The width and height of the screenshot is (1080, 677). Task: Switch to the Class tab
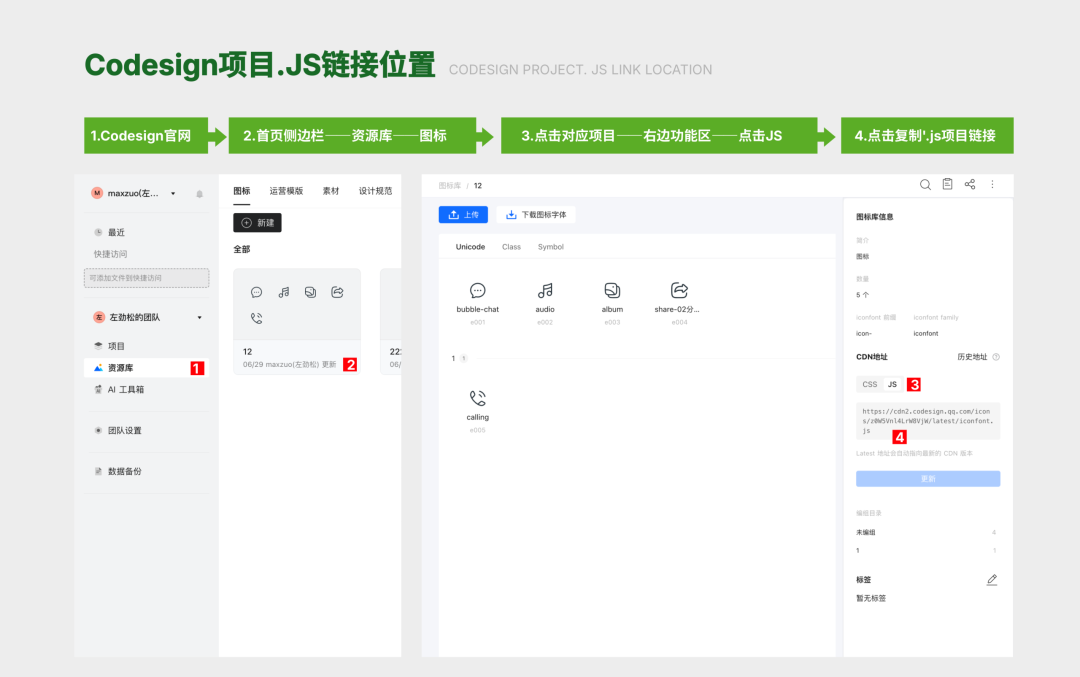click(512, 247)
